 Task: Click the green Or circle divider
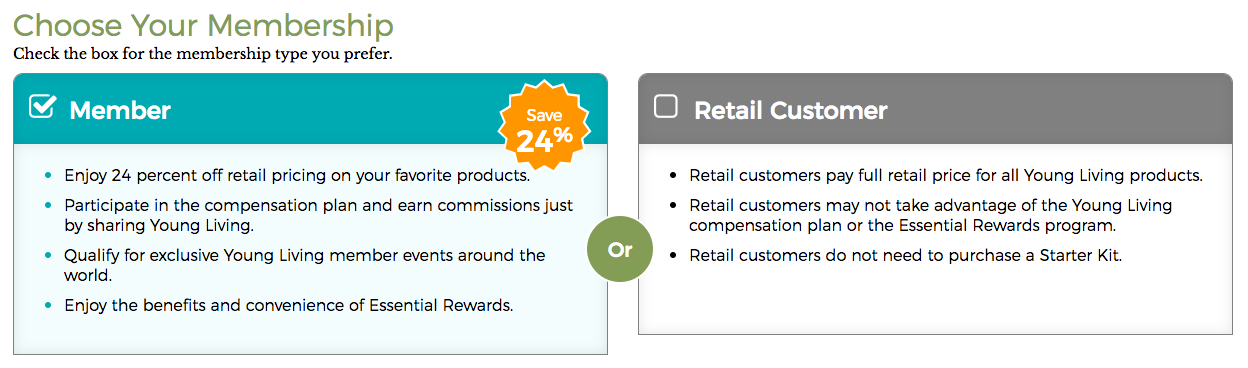(620, 250)
